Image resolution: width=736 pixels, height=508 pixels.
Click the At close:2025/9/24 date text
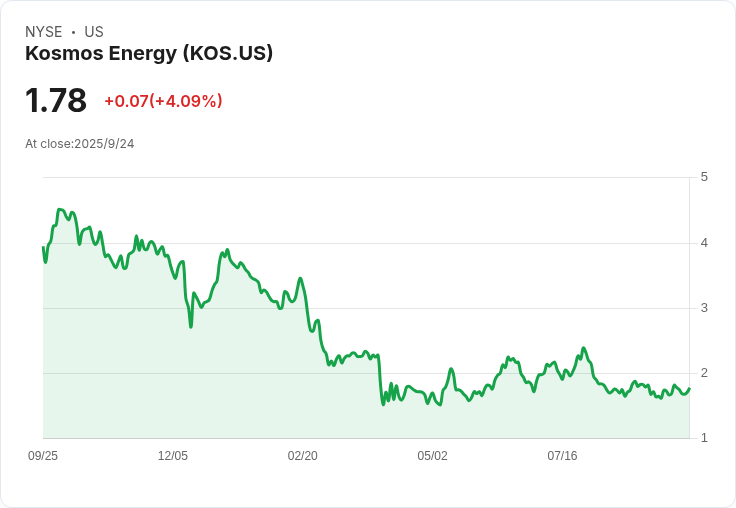click(80, 144)
